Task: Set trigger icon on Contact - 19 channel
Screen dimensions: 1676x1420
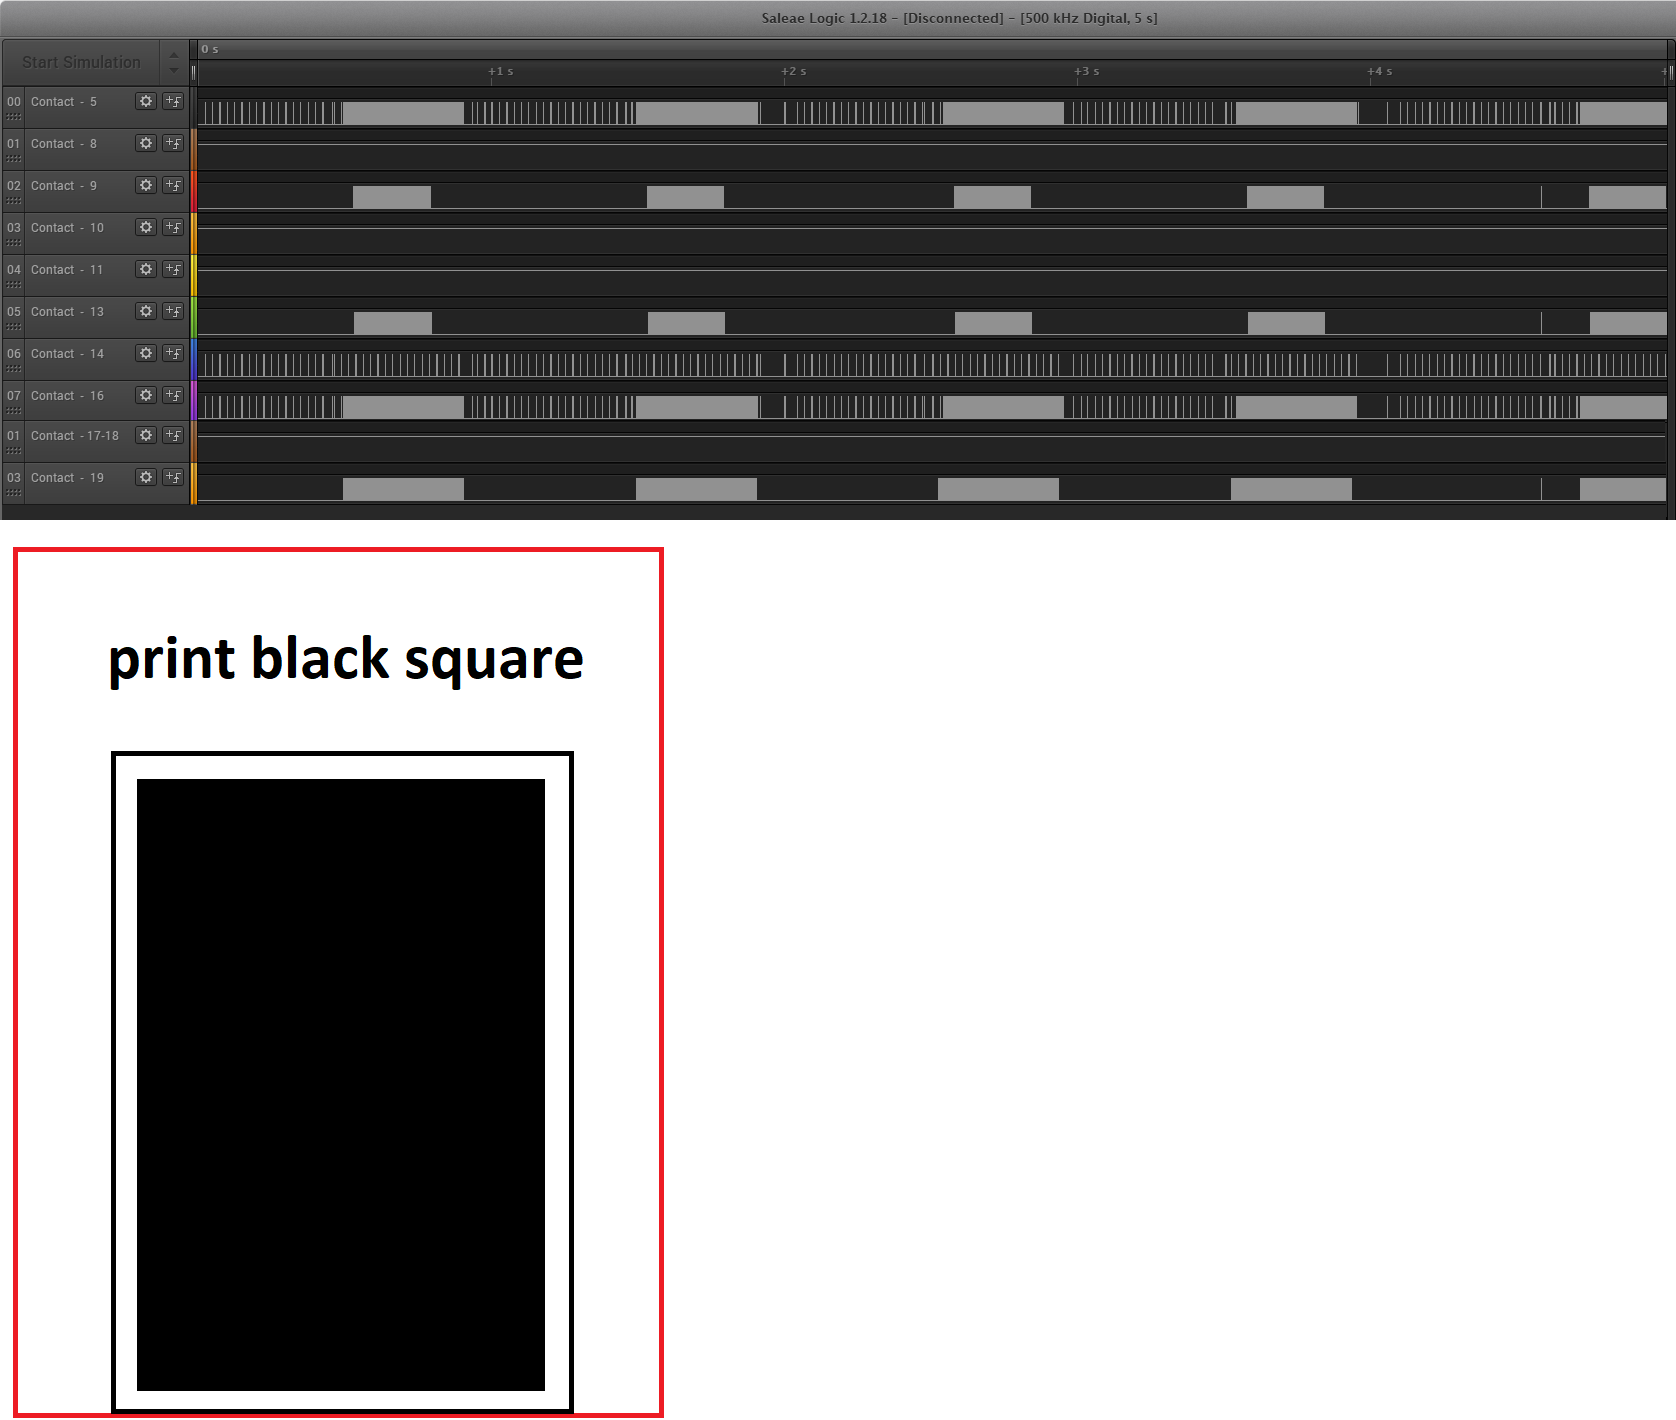Action: 173,477
